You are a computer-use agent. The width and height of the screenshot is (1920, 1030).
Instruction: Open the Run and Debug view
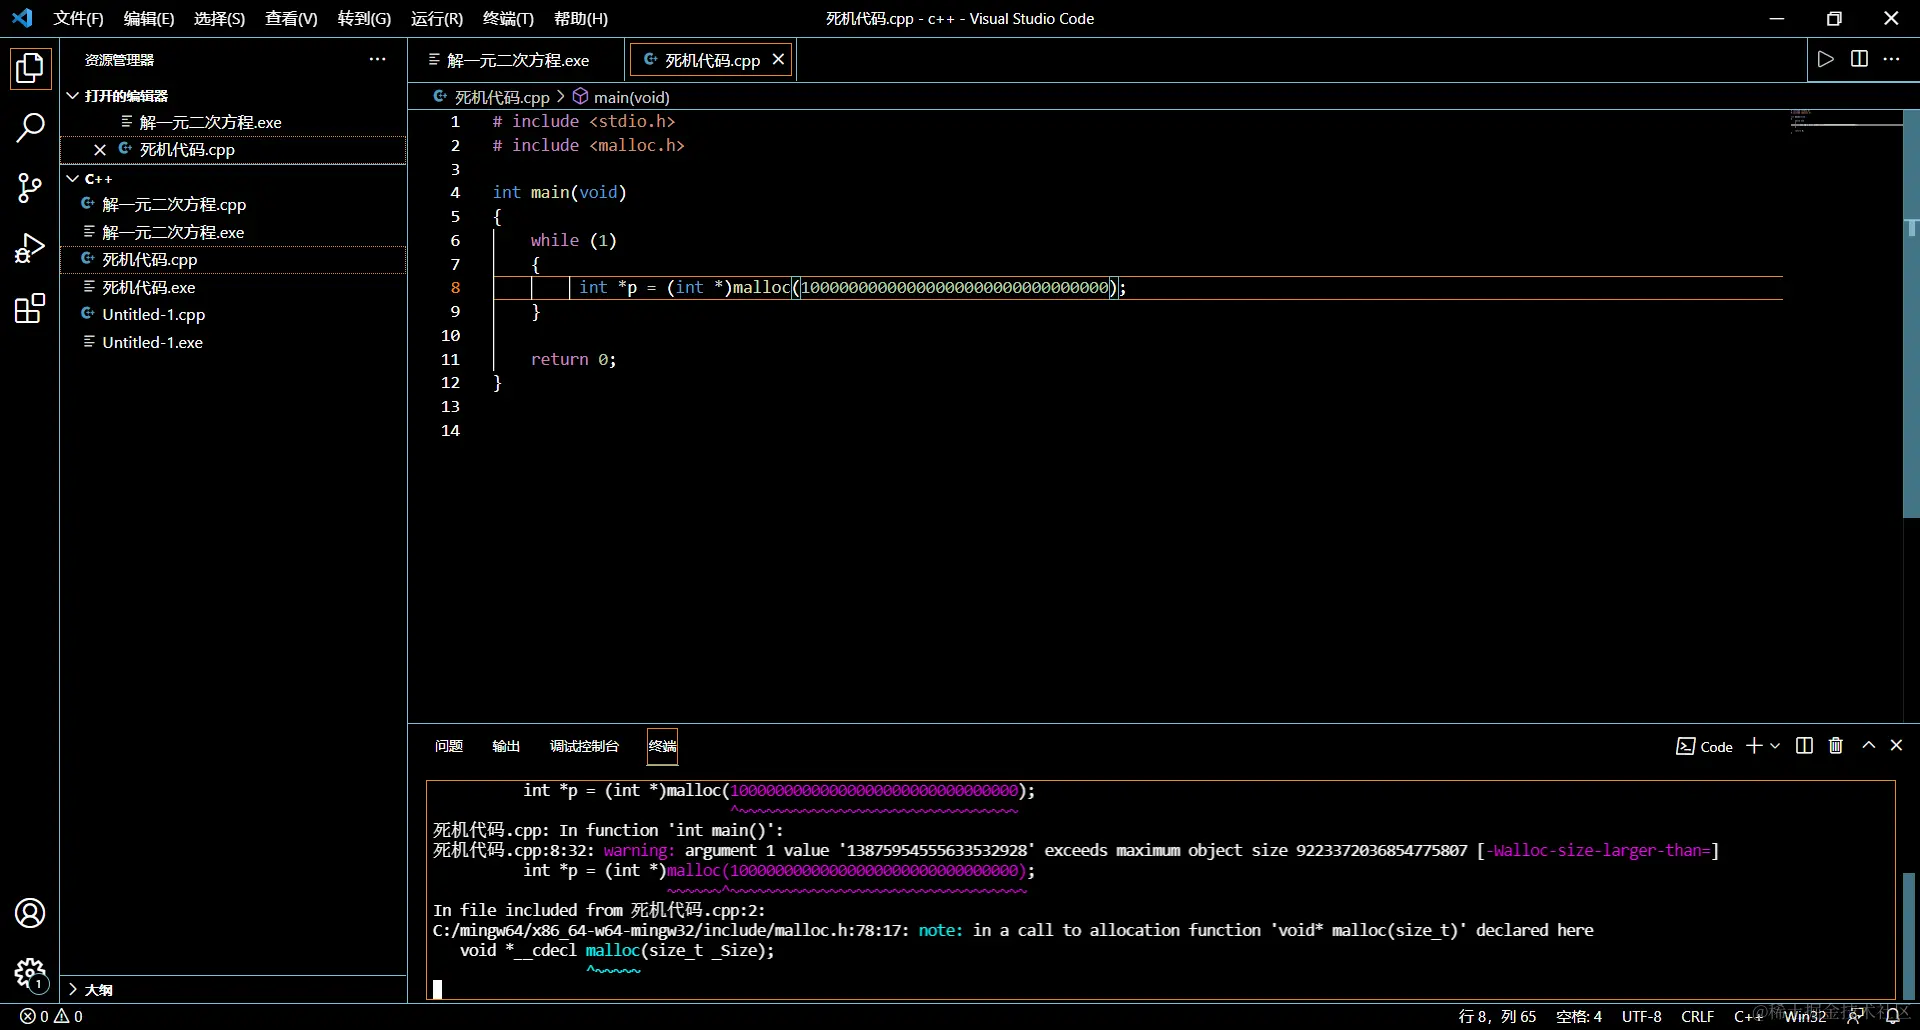30,248
